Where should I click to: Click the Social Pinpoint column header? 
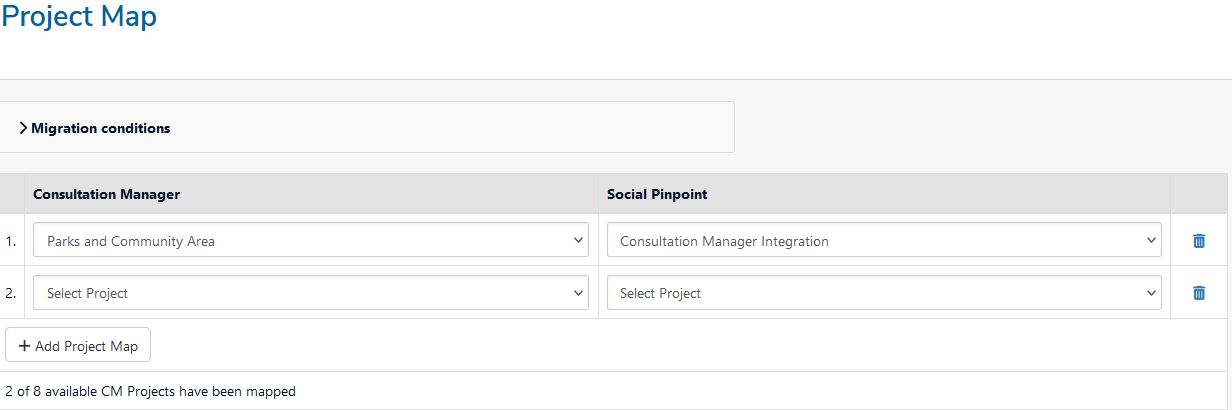click(x=657, y=194)
